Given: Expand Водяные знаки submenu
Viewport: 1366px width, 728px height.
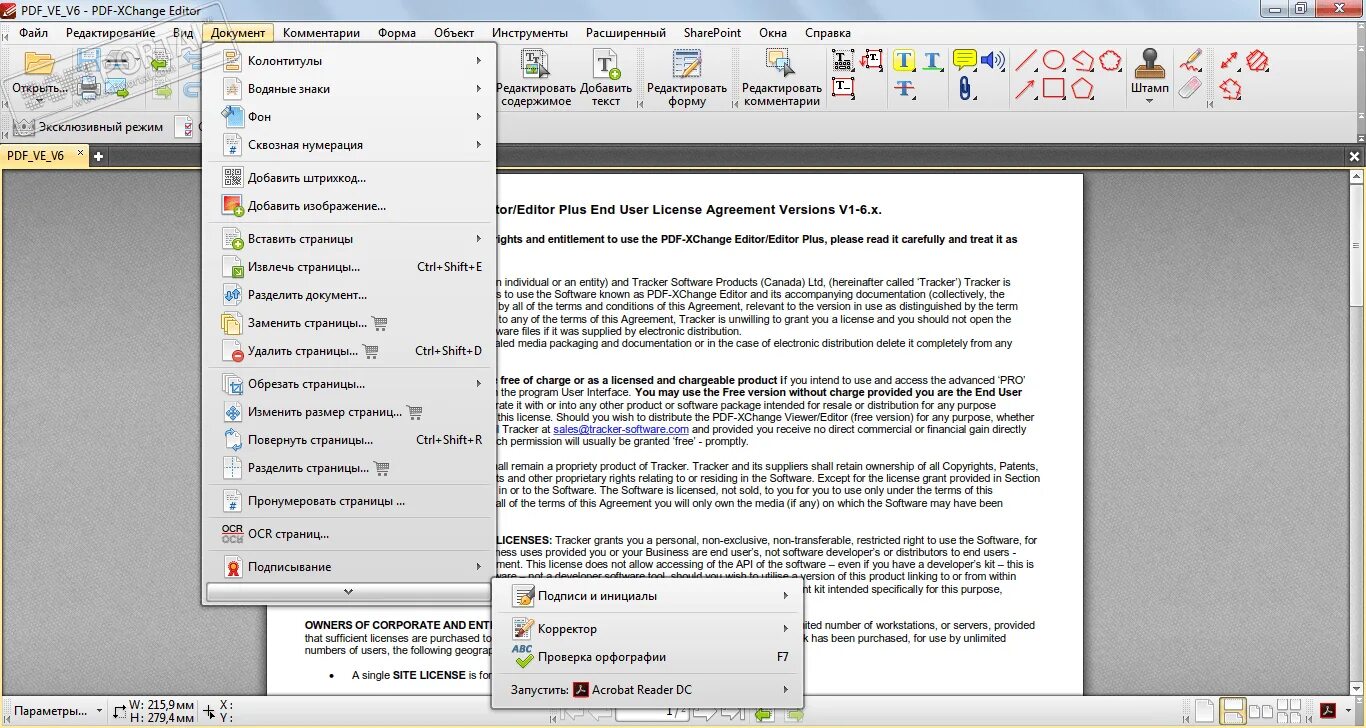Looking at the screenshot, I should pos(348,89).
